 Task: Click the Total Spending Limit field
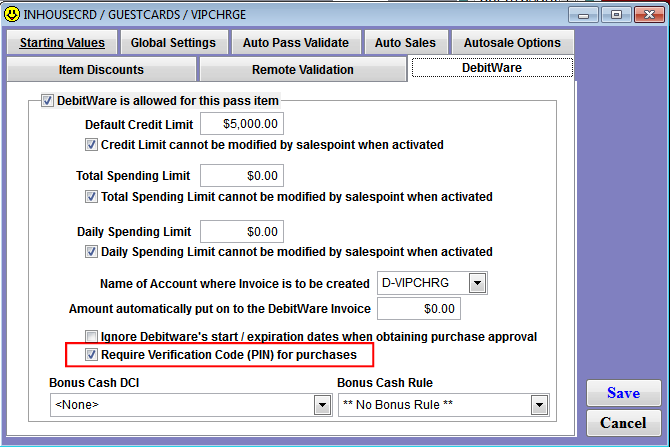coord(242,176)
